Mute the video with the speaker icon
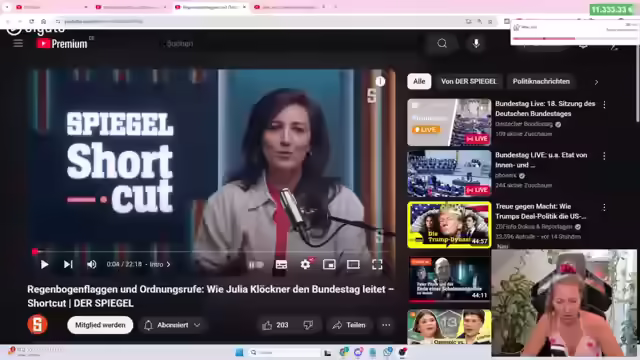 (x=91, y=264)
